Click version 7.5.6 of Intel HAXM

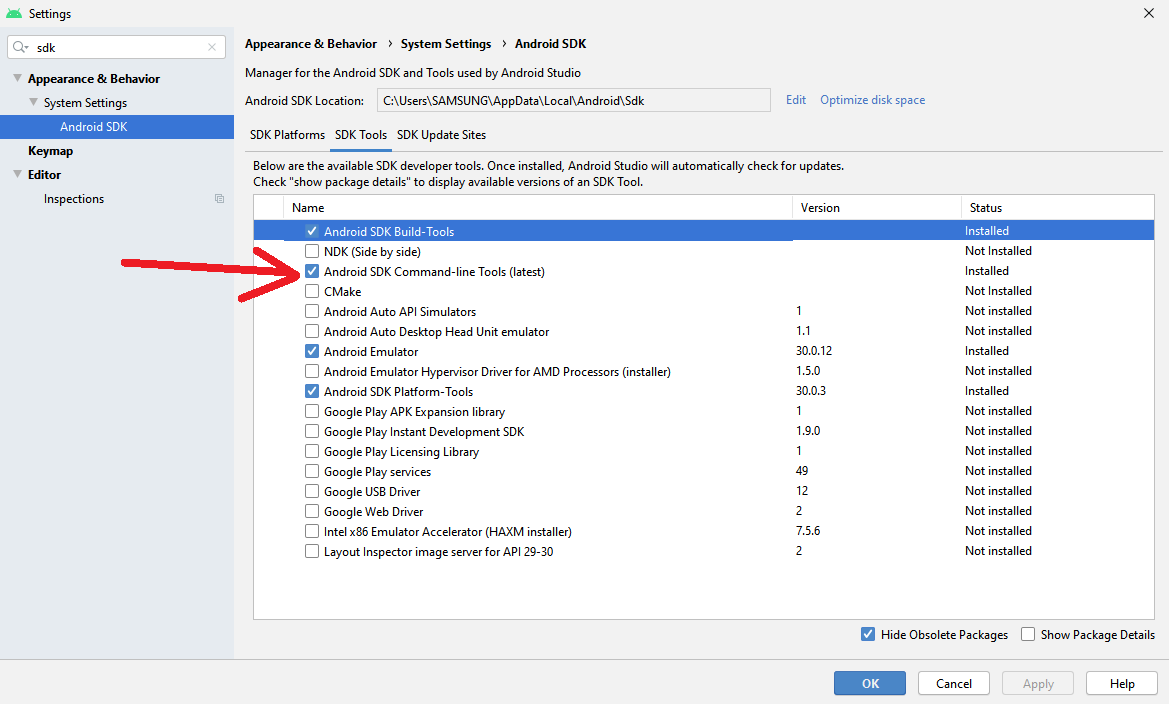(807, 531)
